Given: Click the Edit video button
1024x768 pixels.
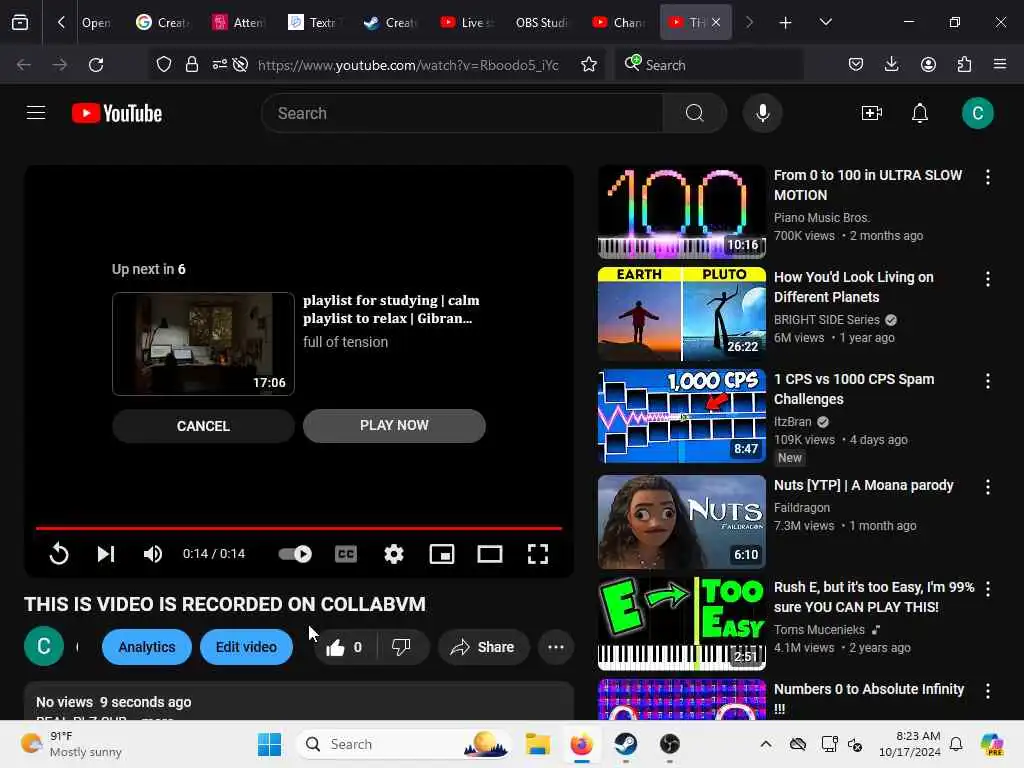Looking at the screenshot, I should (x=246, y=647).
